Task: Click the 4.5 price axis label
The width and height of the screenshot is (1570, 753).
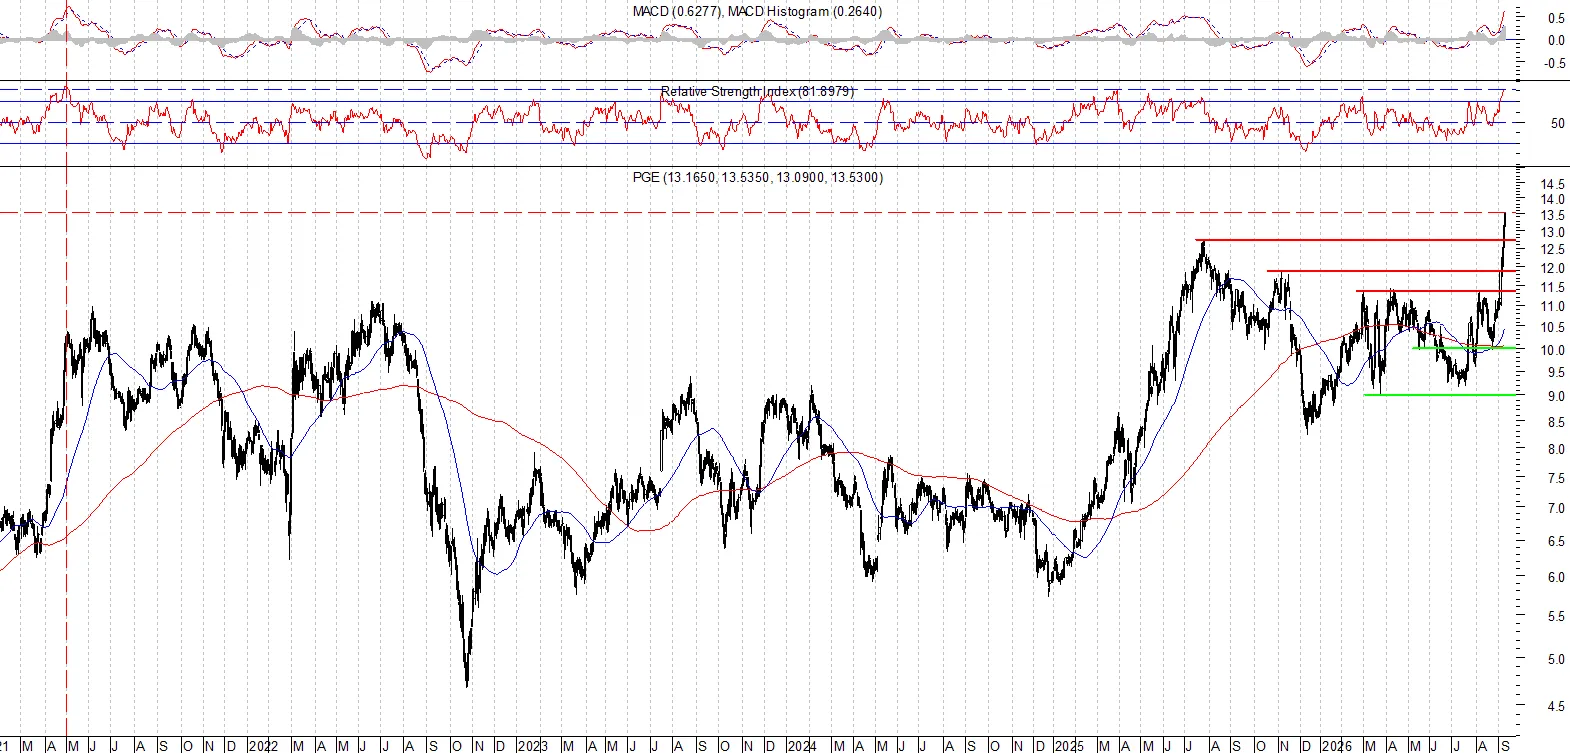Action: click(1557, 706)
